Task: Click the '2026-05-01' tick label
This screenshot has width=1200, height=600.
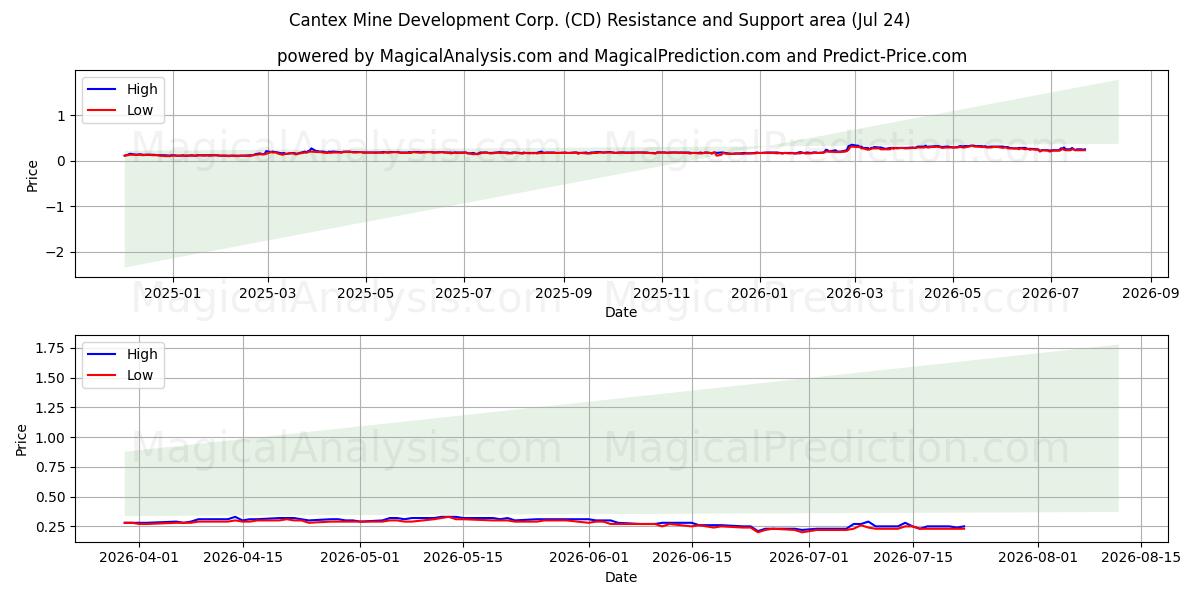Action: tap(359, 558)
